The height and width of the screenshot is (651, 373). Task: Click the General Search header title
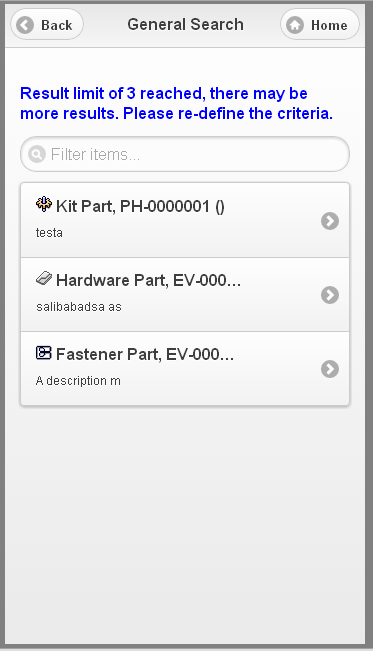[x=185, y=24]
